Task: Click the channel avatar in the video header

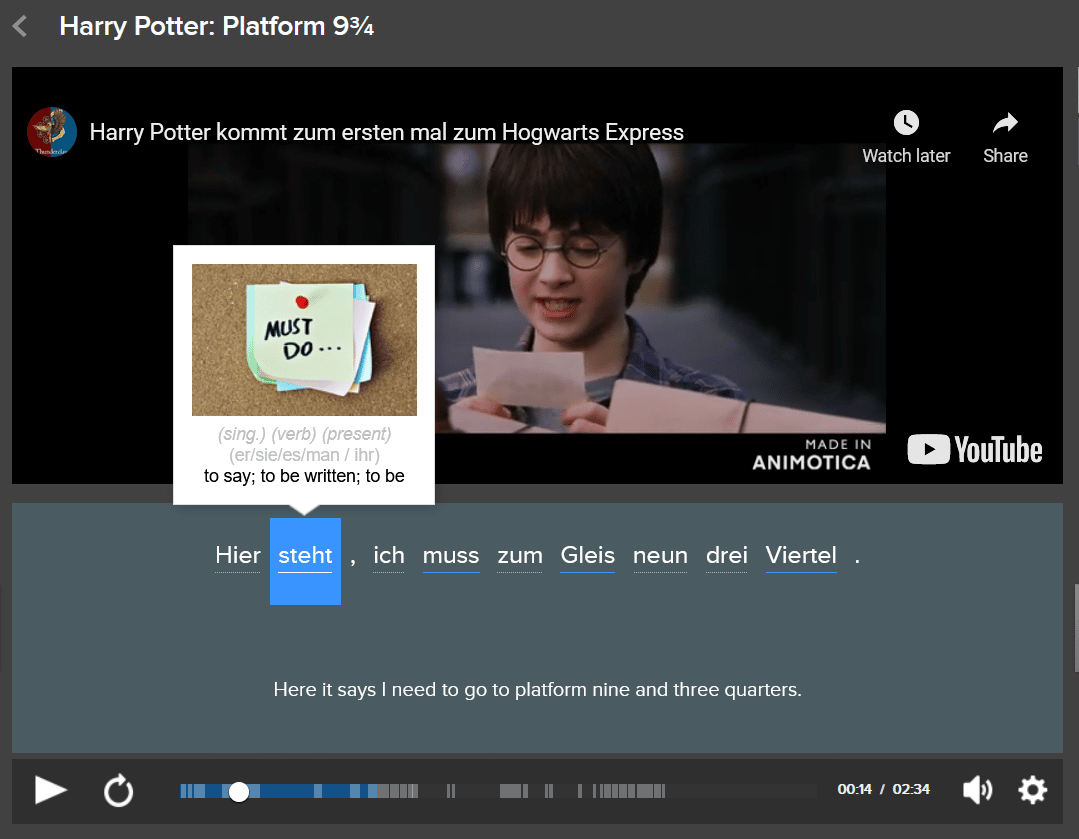Action: pos(52,133)
